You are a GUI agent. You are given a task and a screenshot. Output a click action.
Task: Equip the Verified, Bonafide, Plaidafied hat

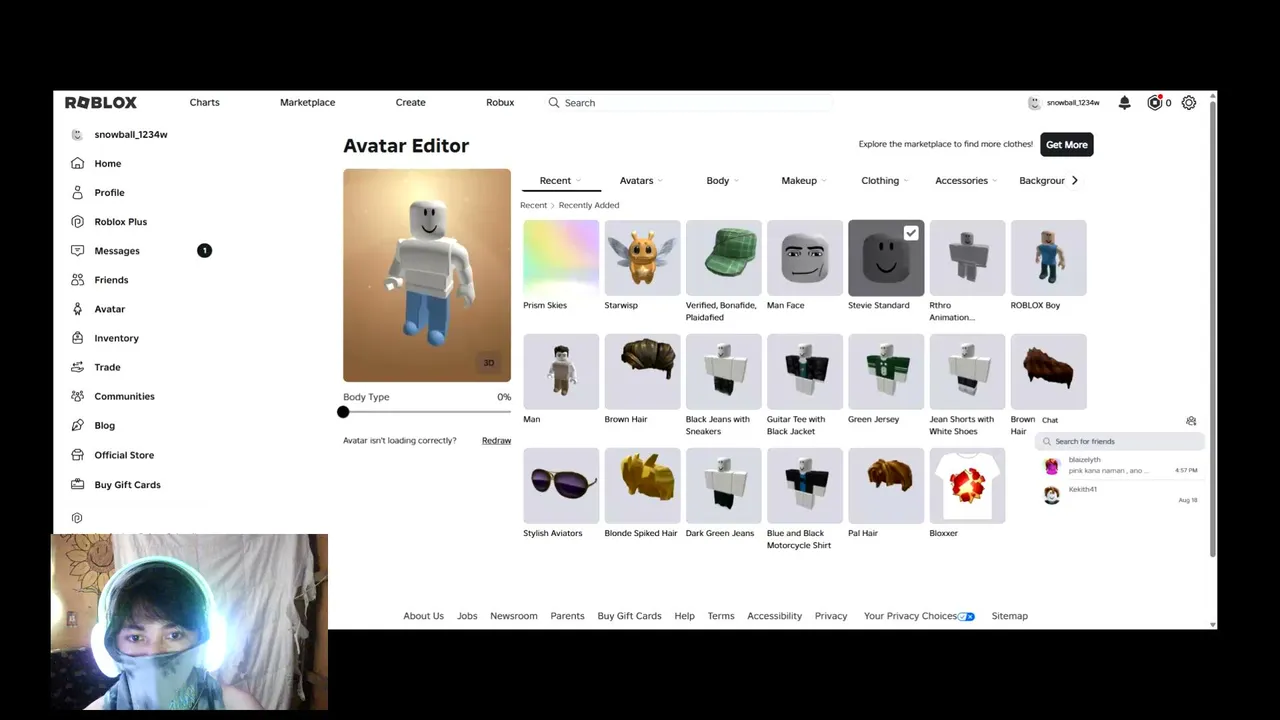coord(724,258)
